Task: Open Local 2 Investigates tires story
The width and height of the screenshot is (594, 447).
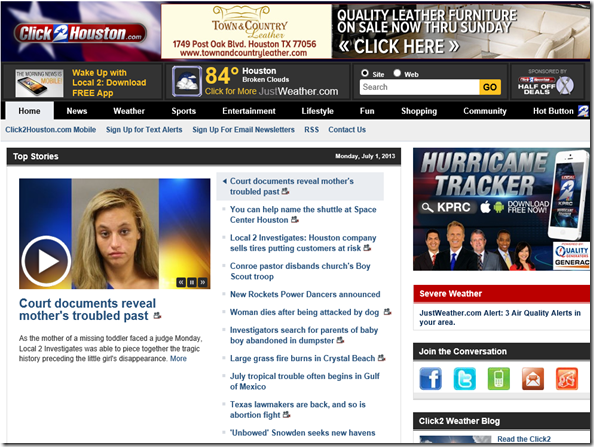Action: pos(303,243)
